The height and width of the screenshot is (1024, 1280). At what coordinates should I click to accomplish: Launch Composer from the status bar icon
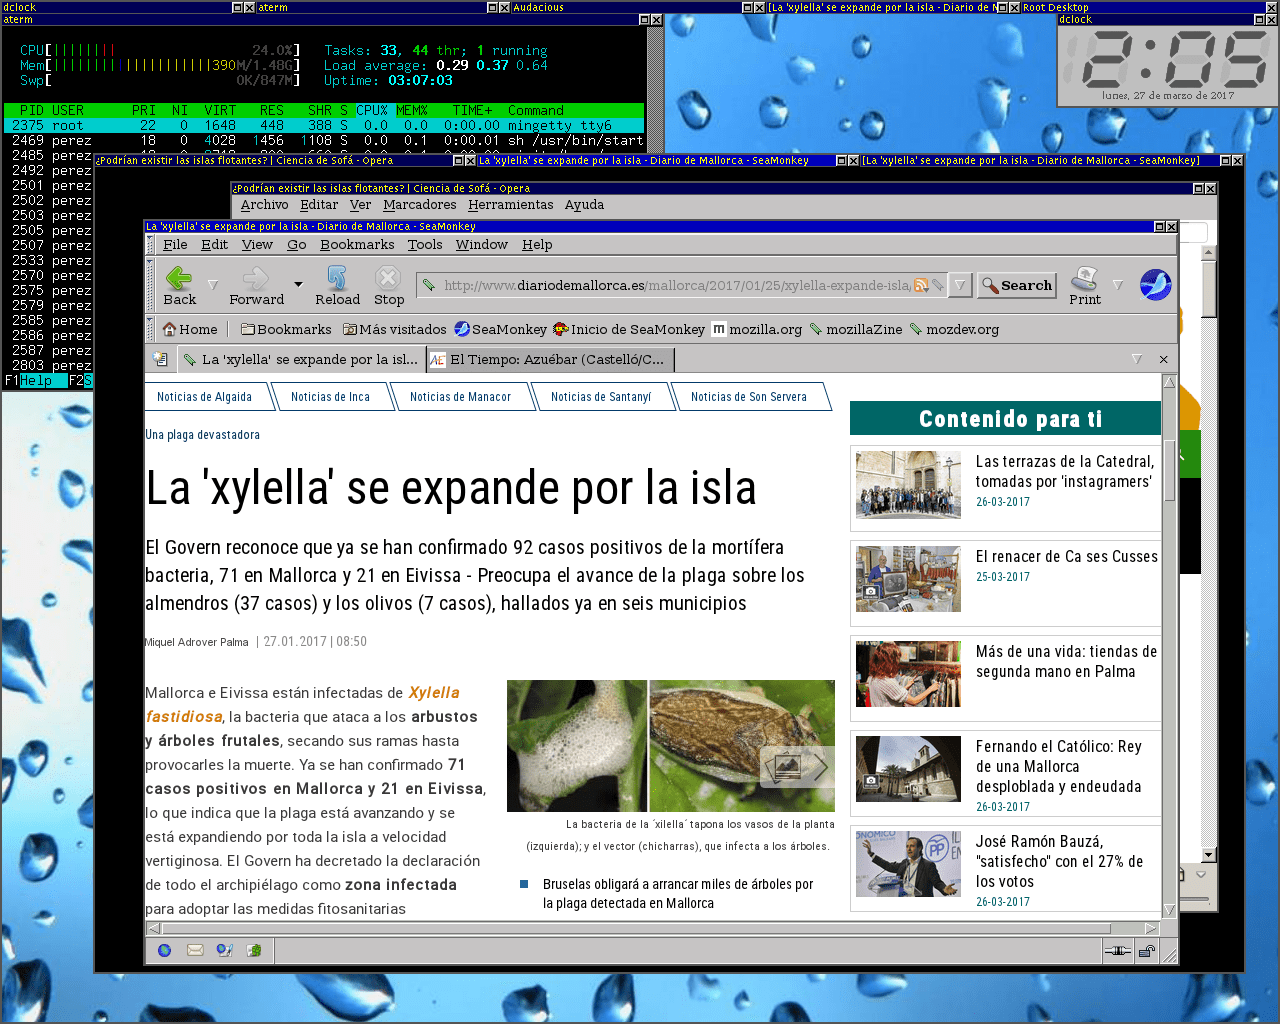224,950
